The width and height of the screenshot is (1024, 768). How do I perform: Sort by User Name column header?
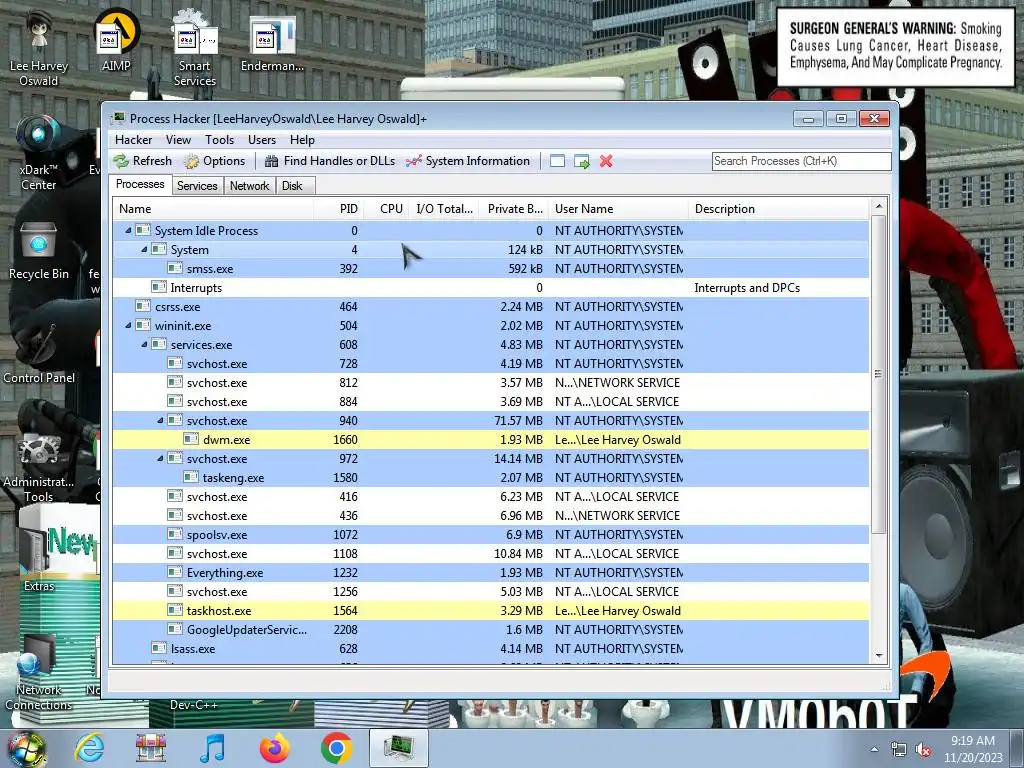(618, 209)
